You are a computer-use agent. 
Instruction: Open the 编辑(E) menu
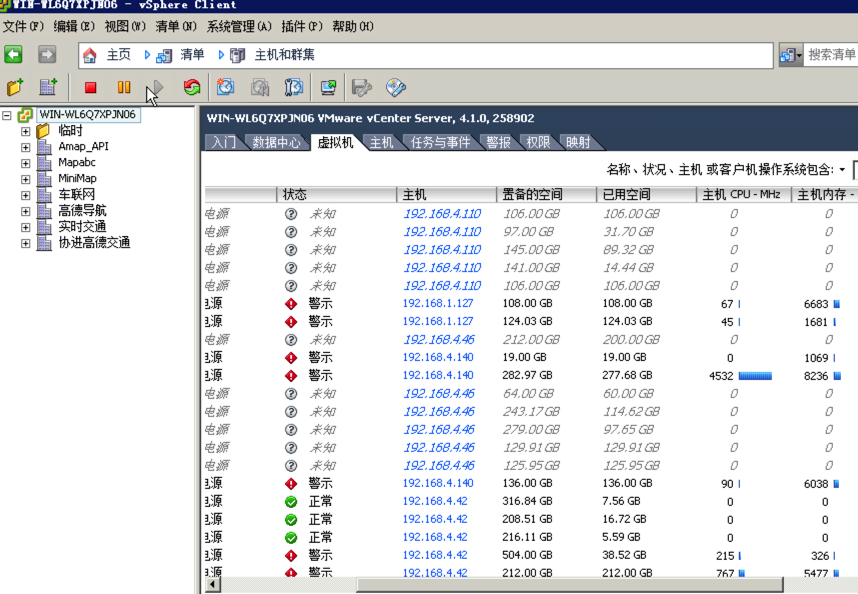click(x=74, y=26)
